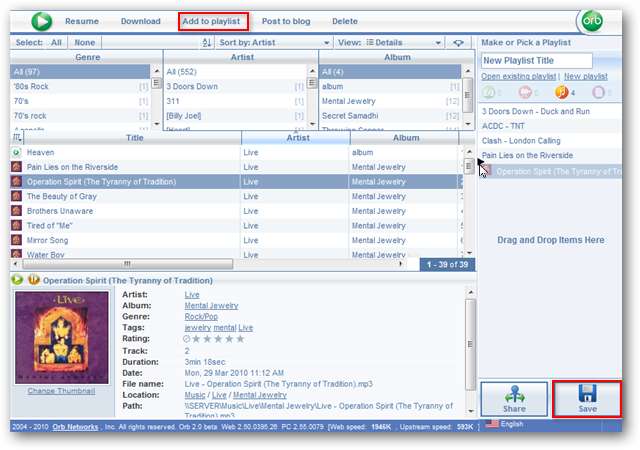The height and width of the screenshot is (450, 640).
Task: Click the Orb logo icon
Action: tap(591, 21)
